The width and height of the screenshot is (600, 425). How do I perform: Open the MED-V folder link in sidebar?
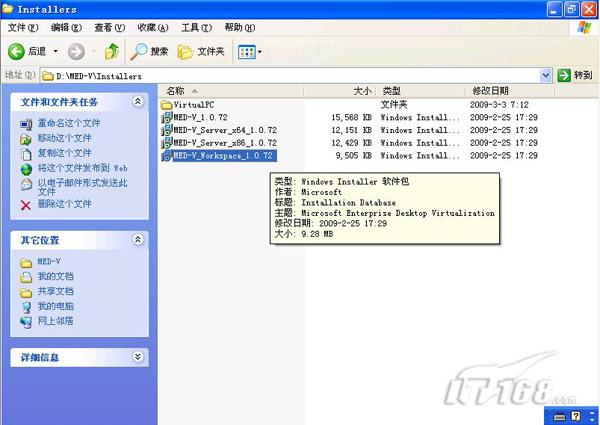click(x=49, y=261)
